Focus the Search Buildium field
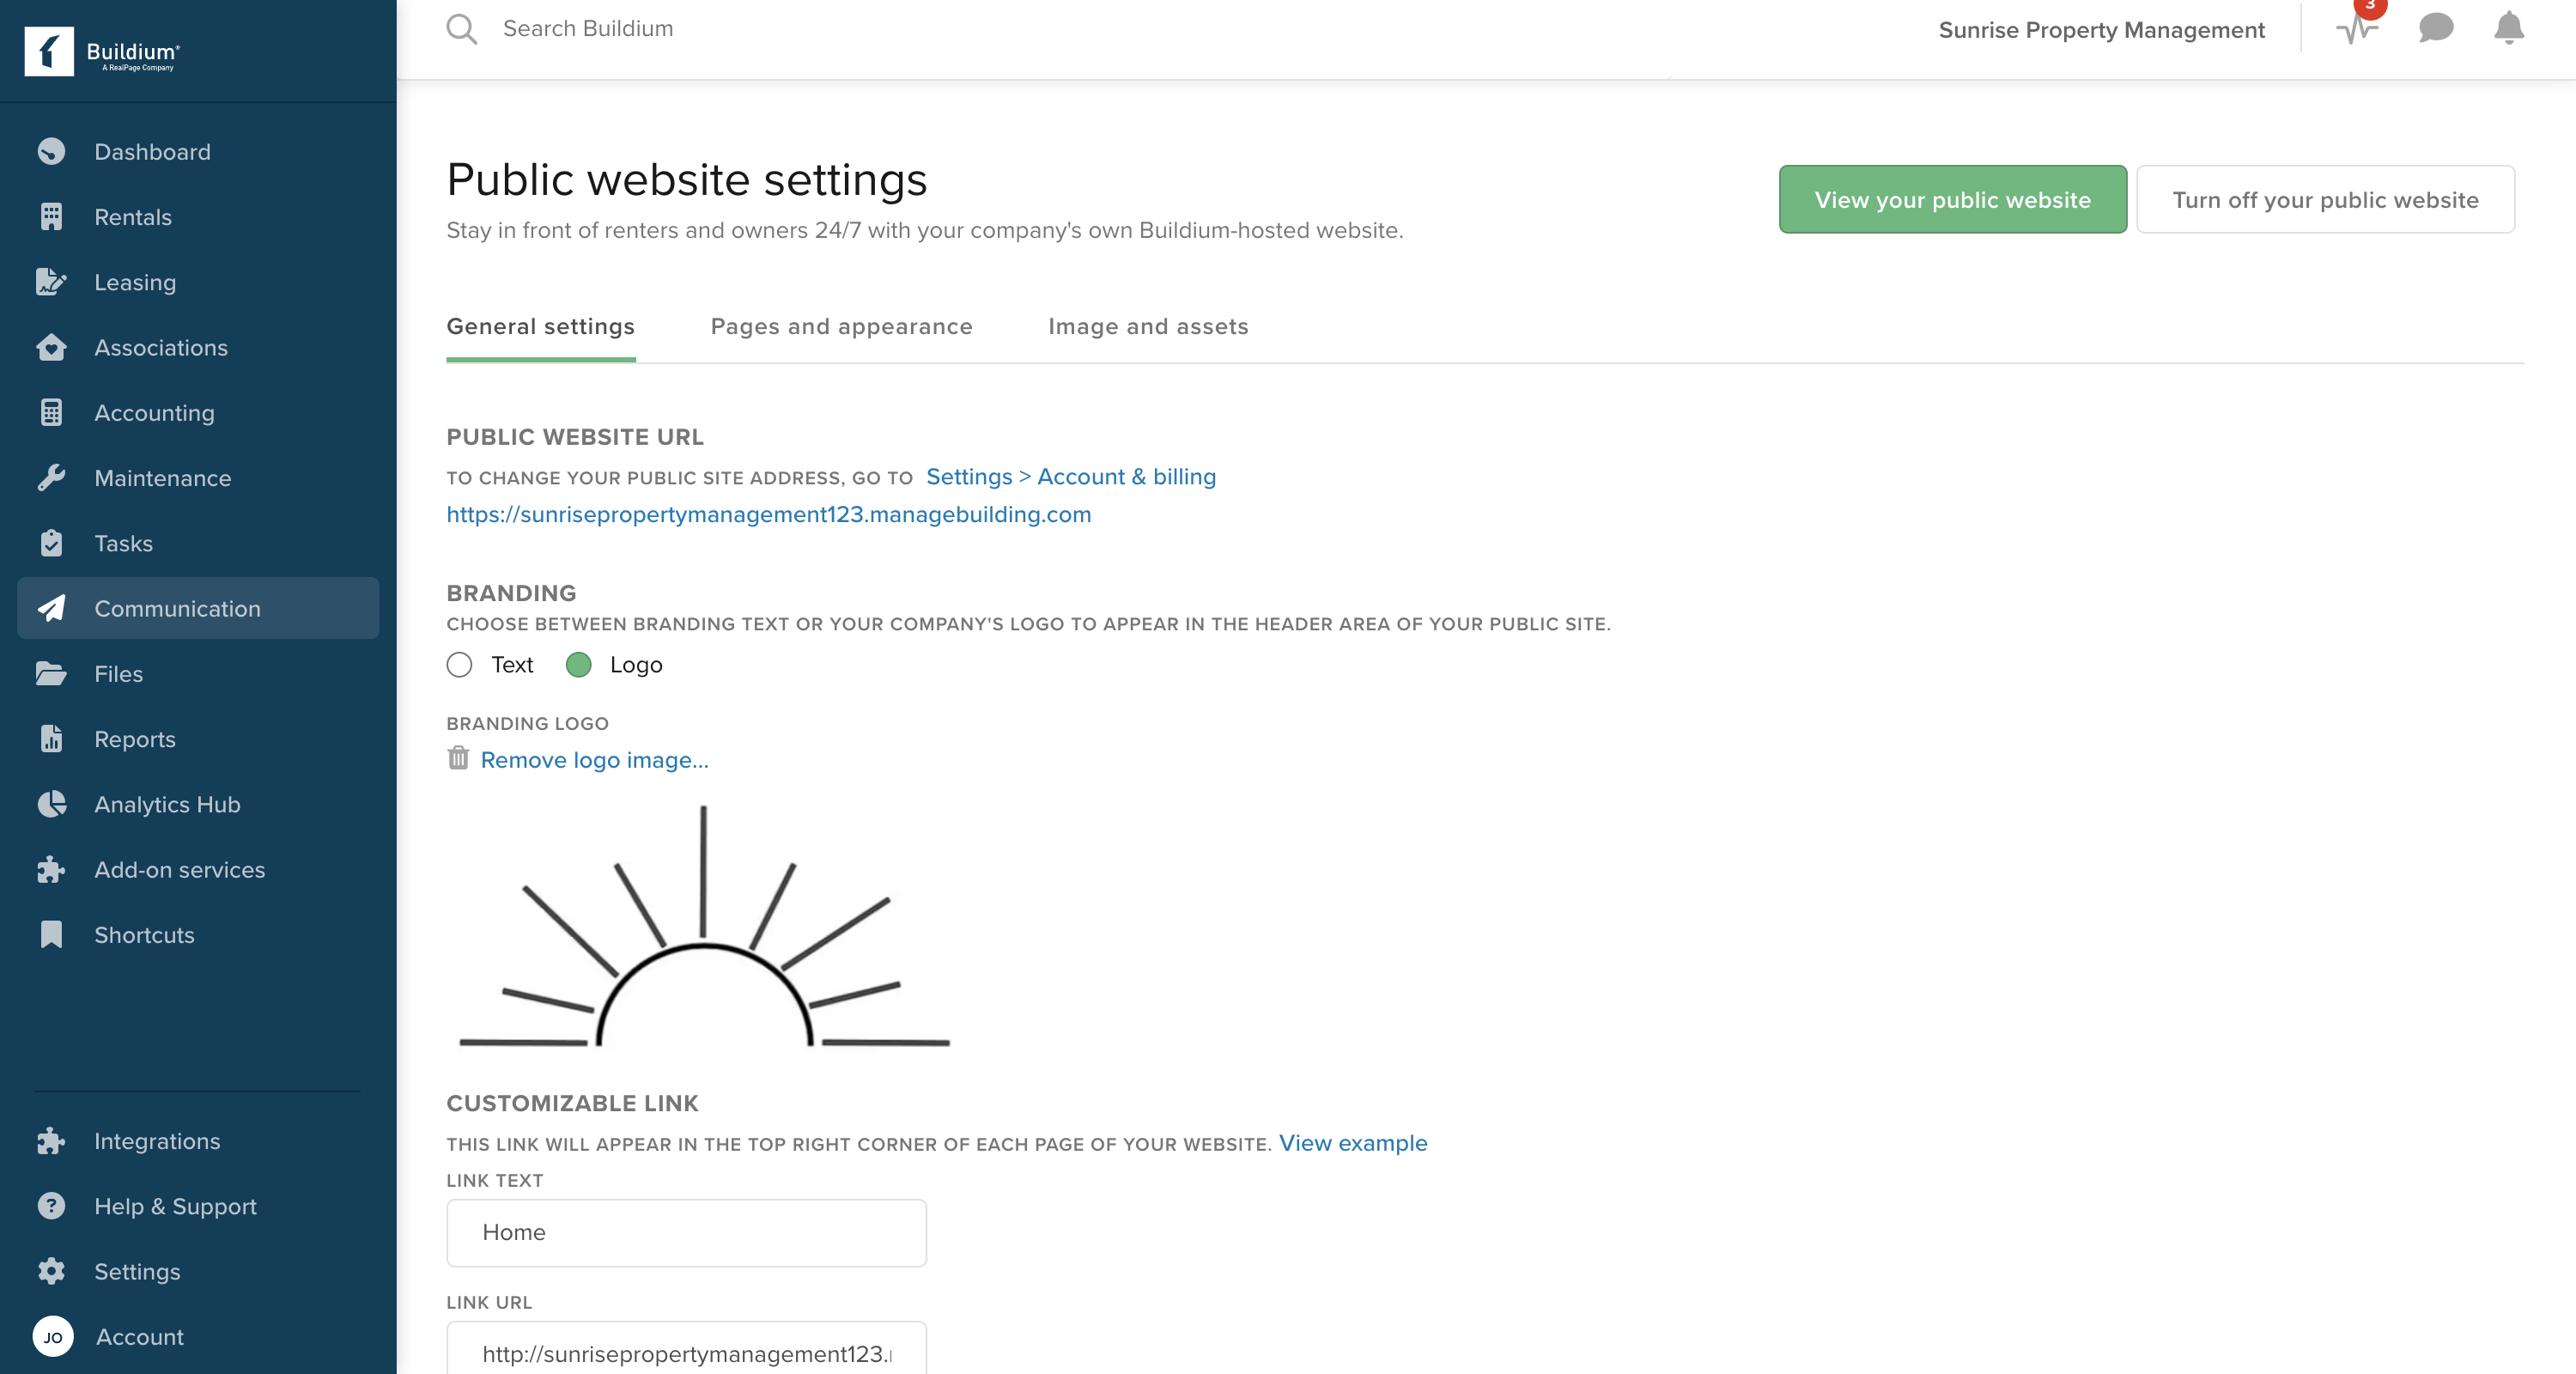 click(588, 28)
